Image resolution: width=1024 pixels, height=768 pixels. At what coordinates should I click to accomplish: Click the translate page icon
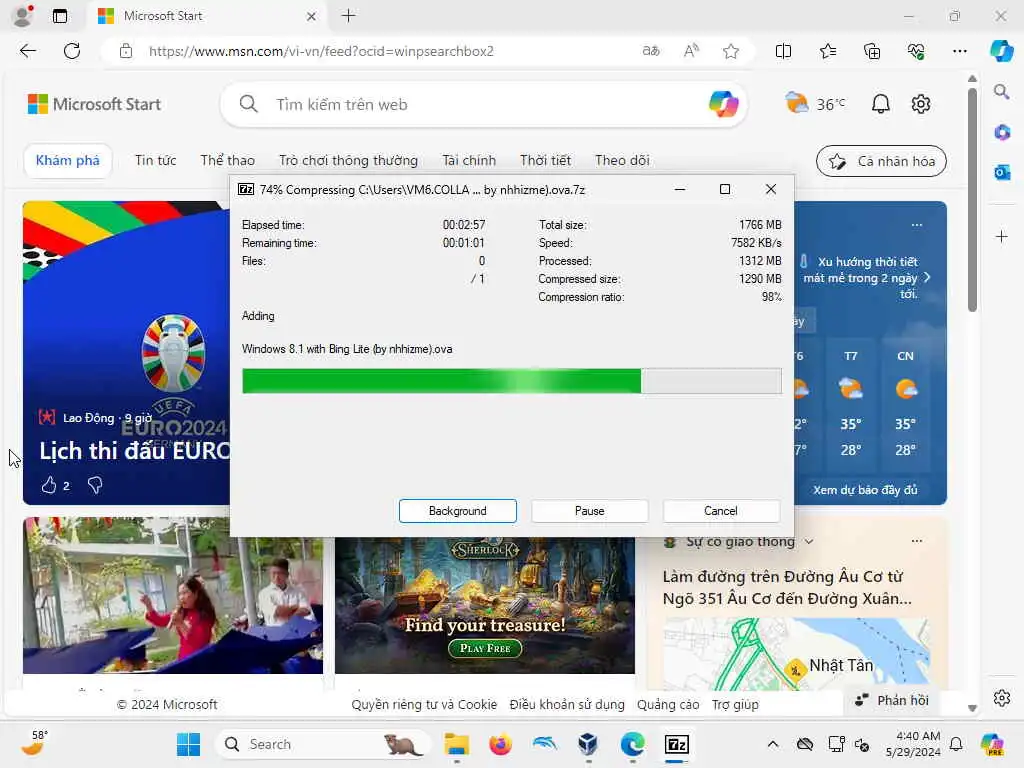pyautogui.click(x=651, y=51)
